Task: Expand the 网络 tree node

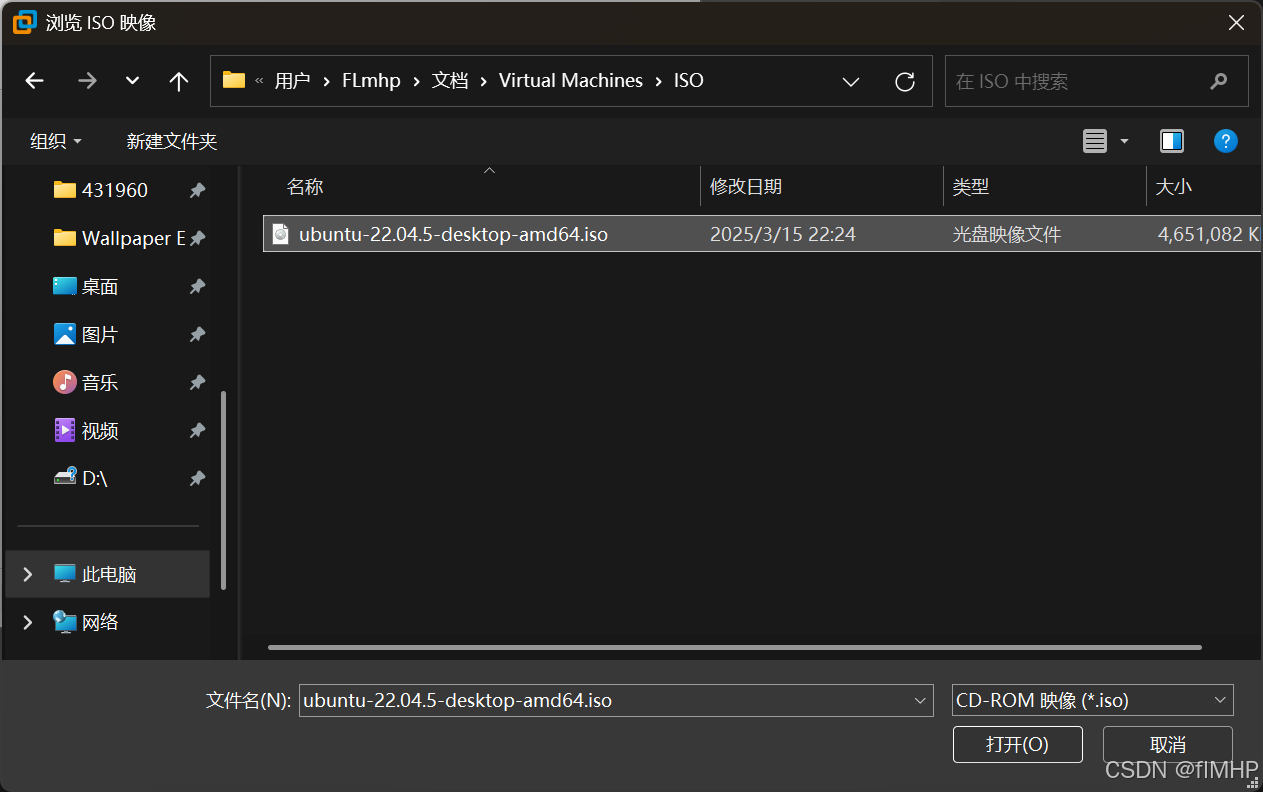Action: pos(28,622)
